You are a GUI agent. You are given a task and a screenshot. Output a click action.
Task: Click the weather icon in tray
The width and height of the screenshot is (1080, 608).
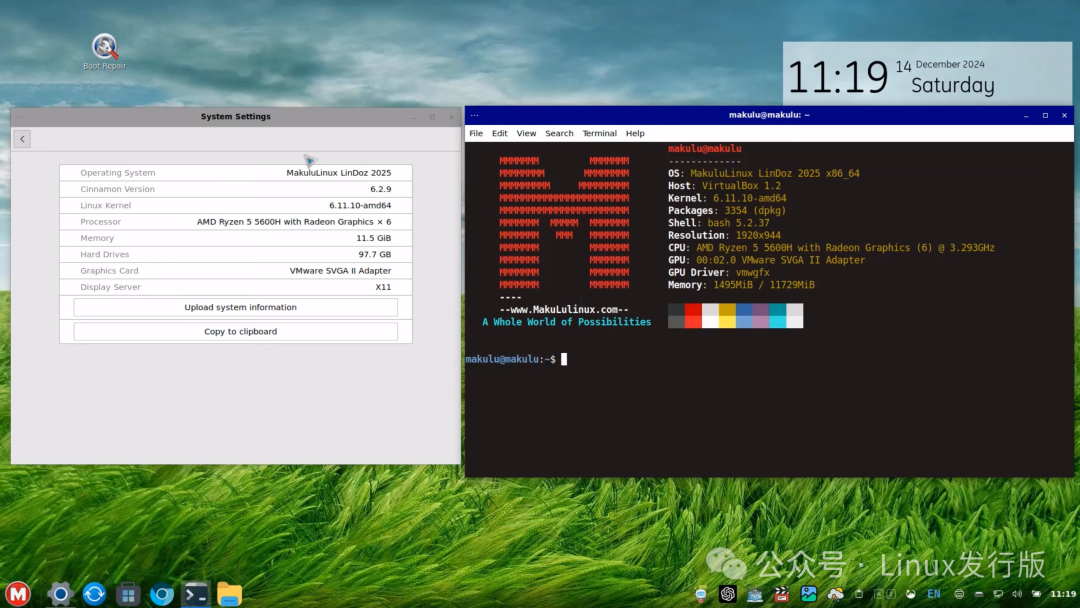835,594
